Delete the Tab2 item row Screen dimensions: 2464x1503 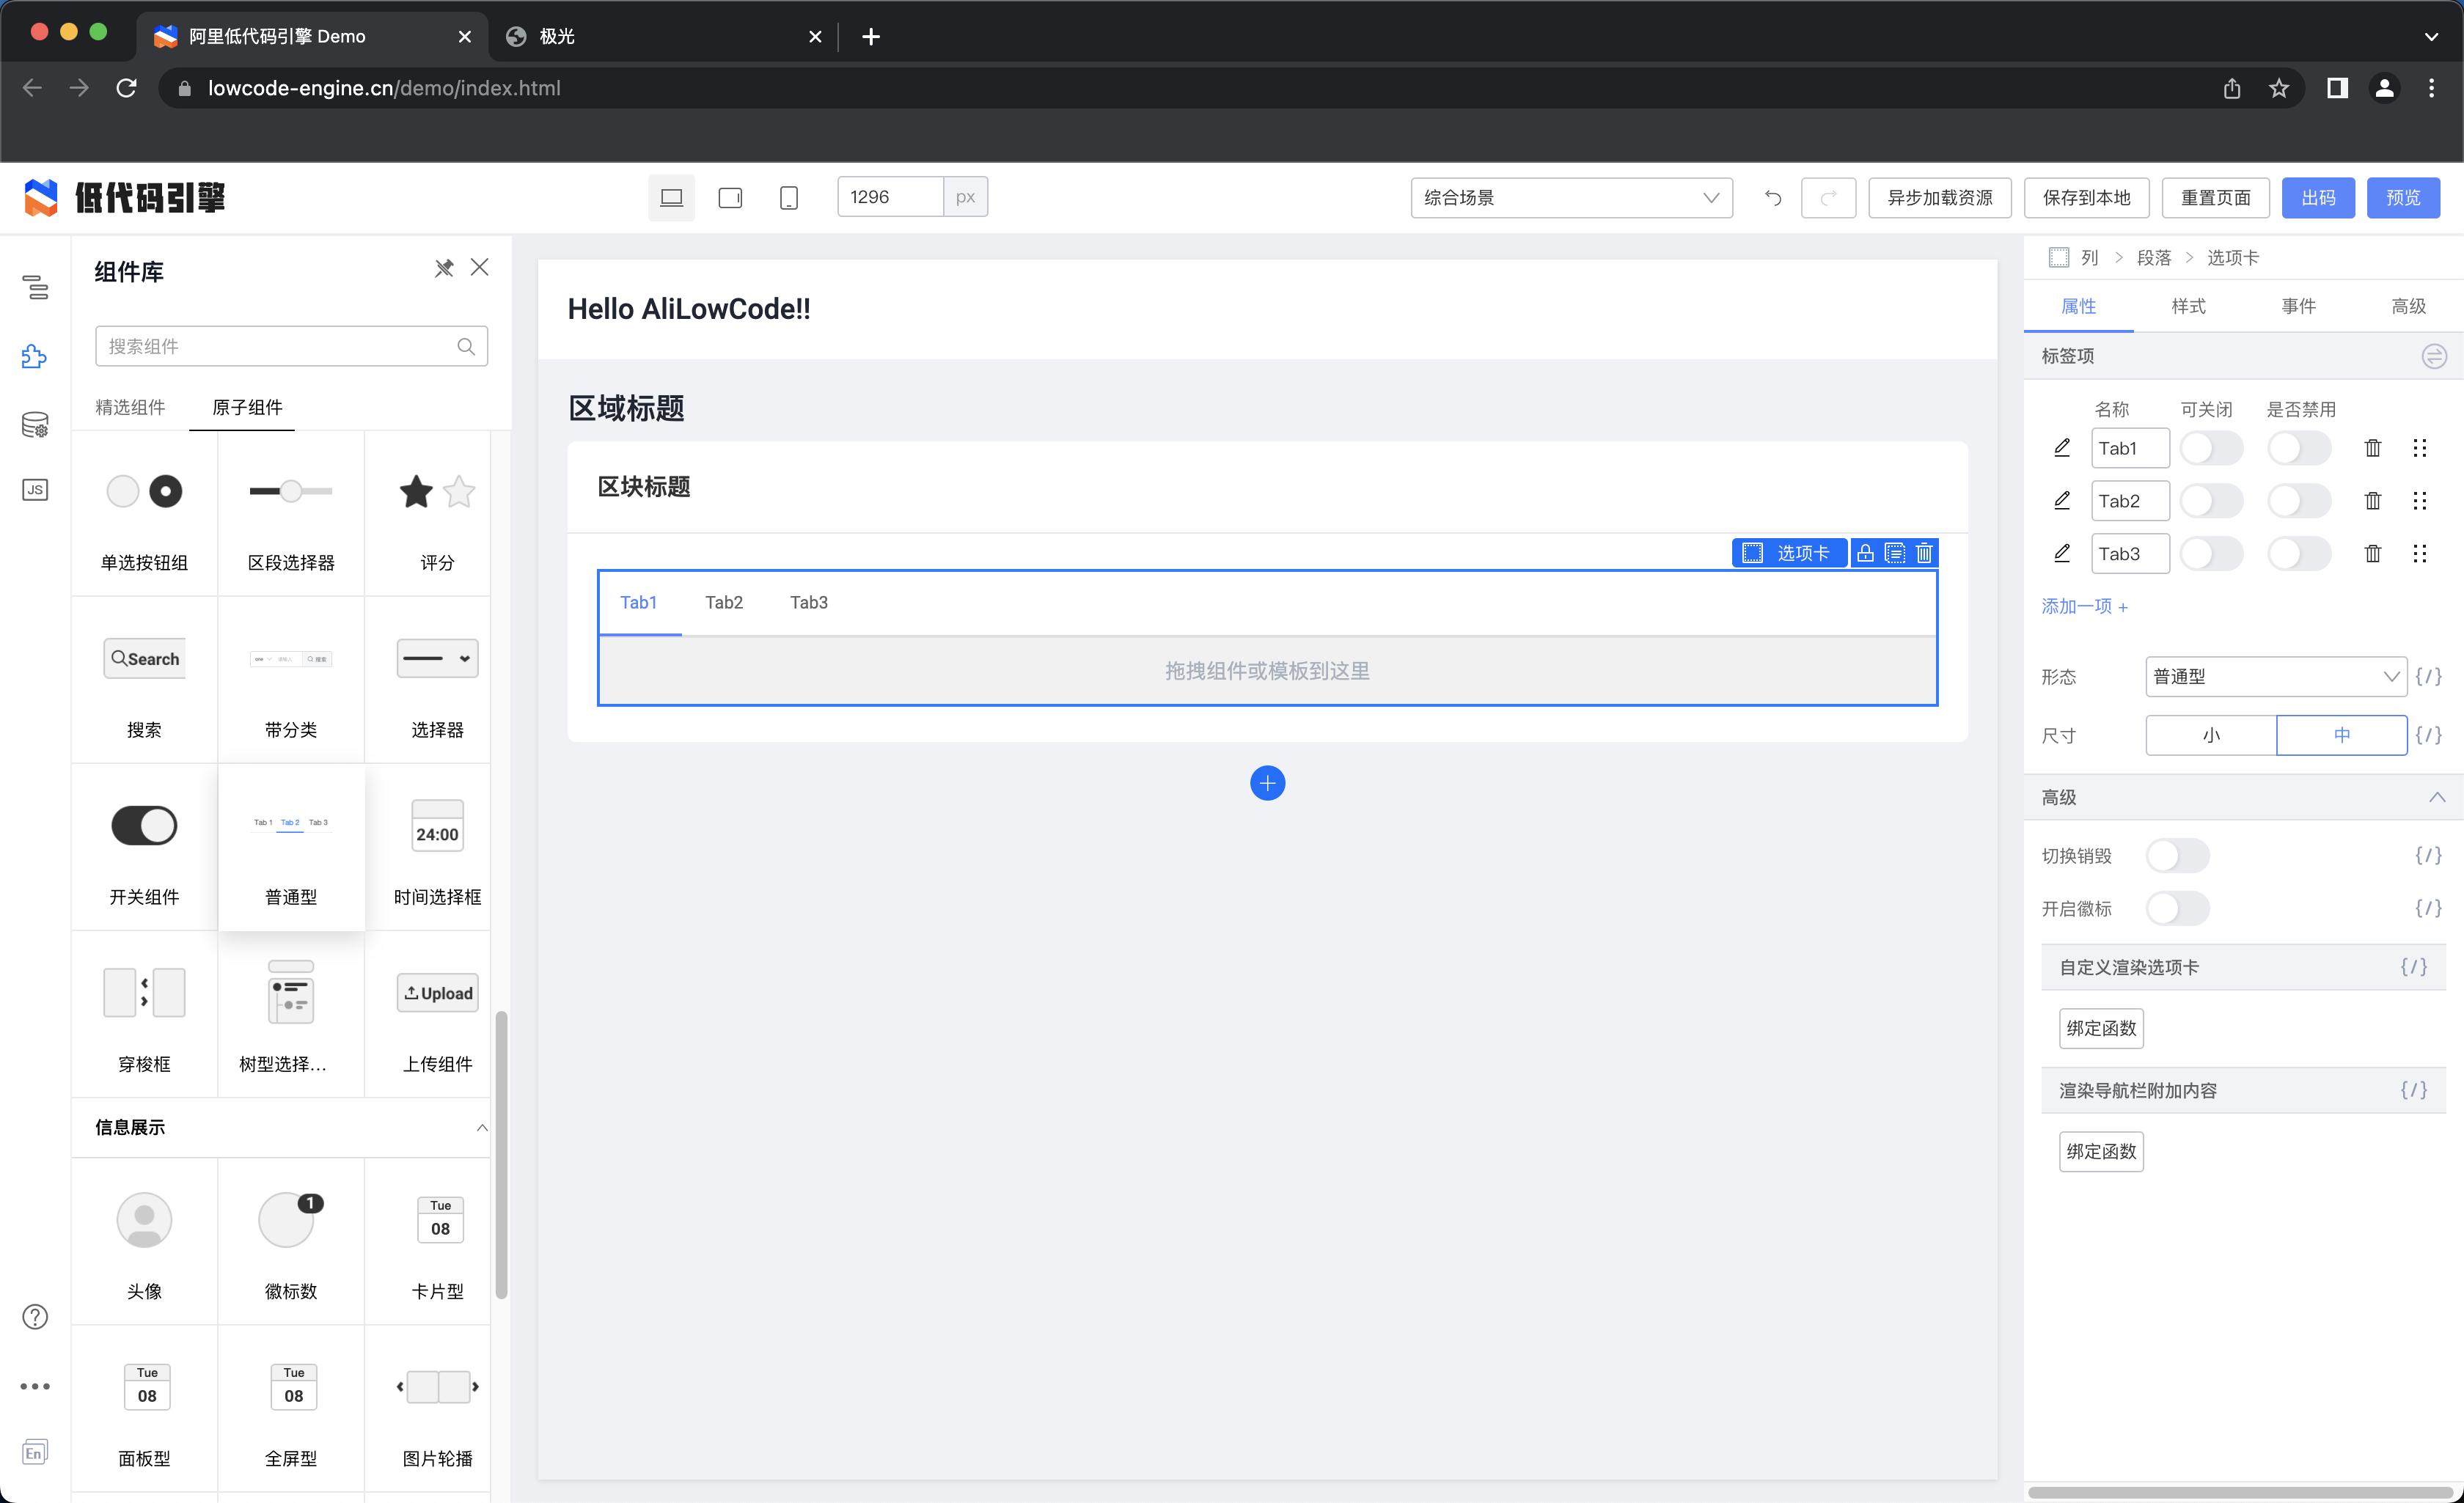[2372, 501]
